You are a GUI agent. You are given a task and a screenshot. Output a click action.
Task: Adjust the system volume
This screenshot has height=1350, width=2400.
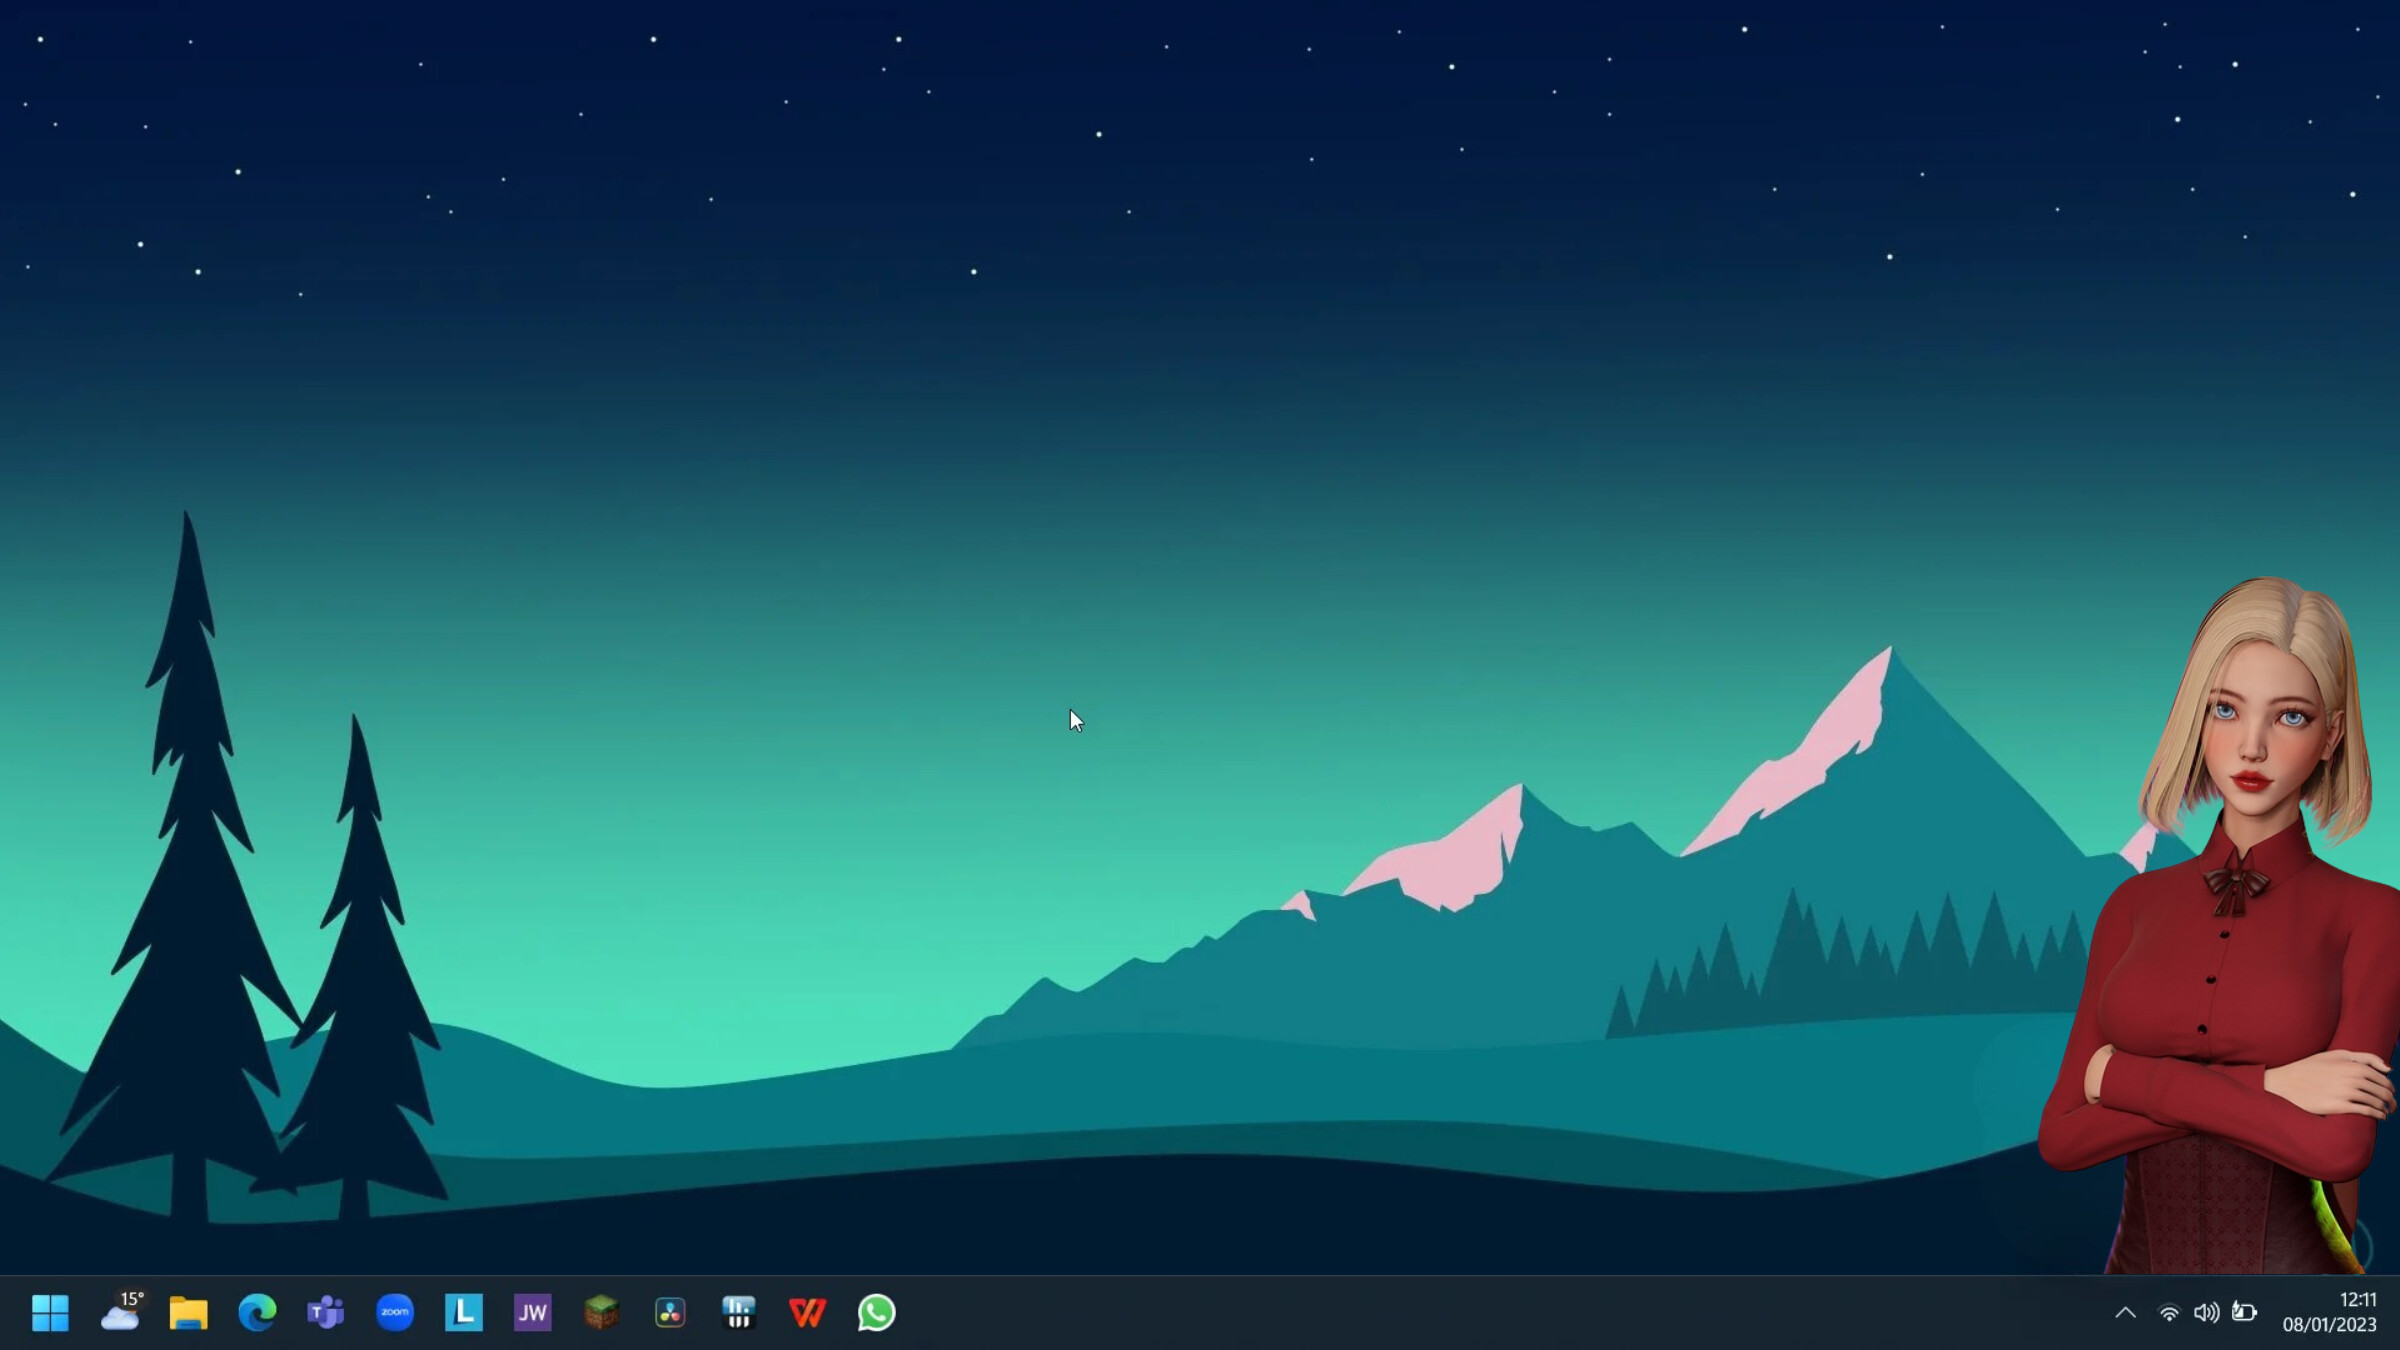click(2207, 1313)
